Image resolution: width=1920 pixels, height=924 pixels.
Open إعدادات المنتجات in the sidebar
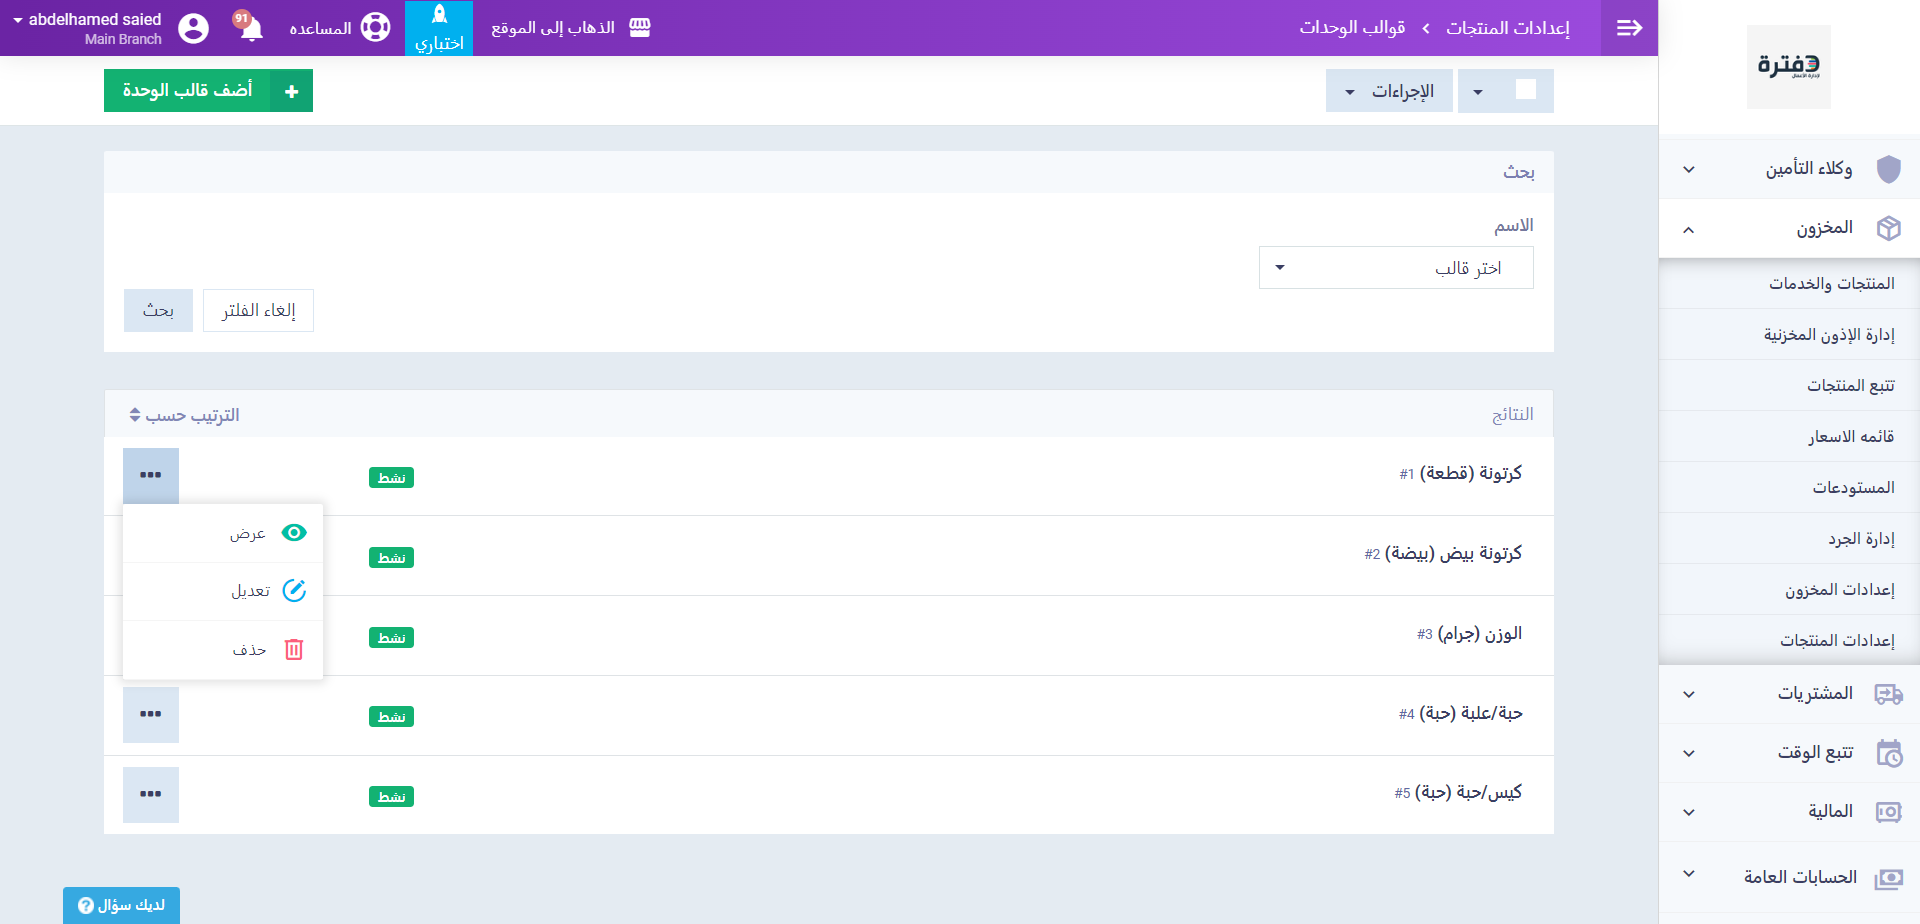coord(1790,640)
